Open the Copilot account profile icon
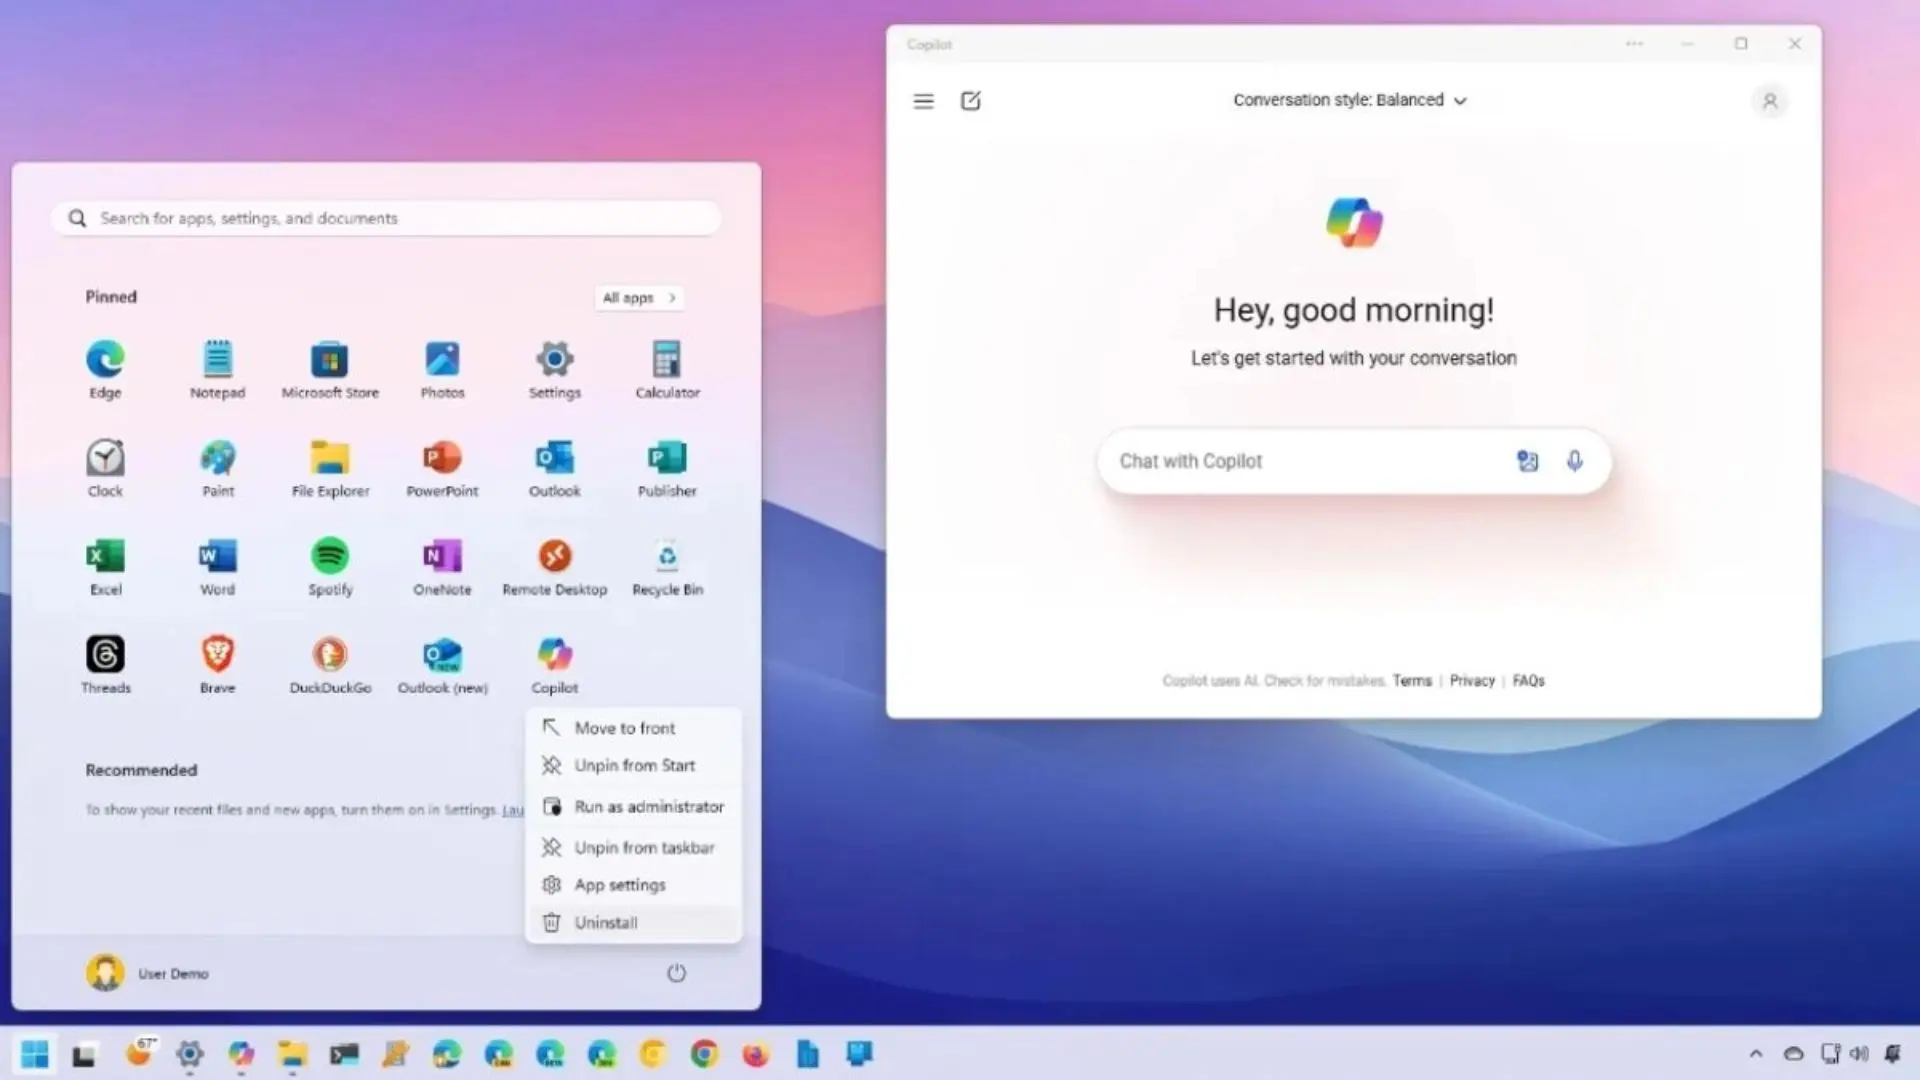Screen dimensions: 1920x1080 pos(1770,100)
